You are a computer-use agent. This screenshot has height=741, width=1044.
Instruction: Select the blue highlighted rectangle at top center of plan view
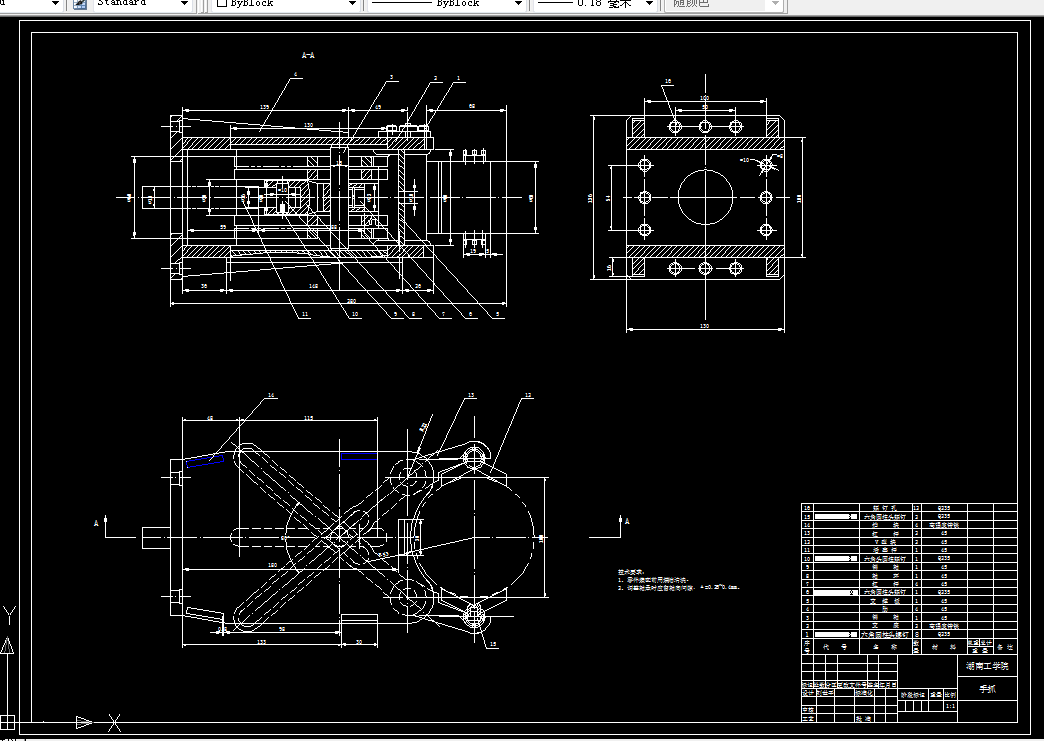358,456
